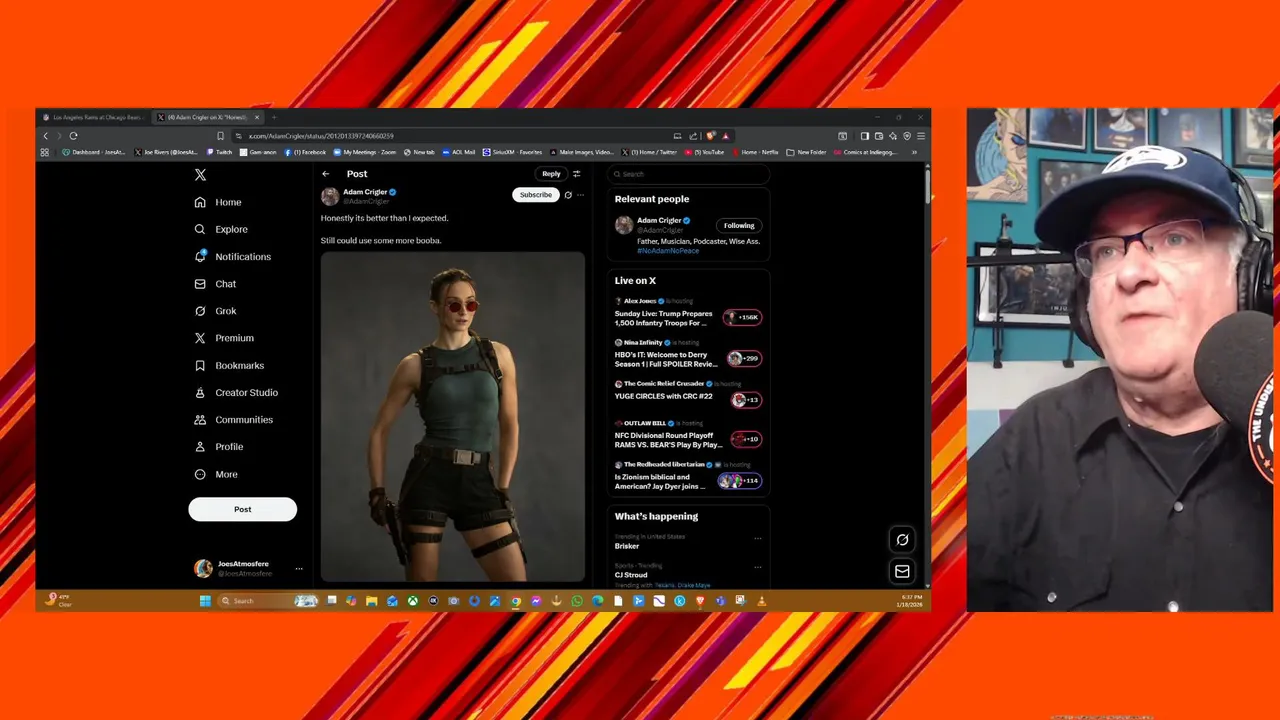Click the Profile person icon

point(200,446)
